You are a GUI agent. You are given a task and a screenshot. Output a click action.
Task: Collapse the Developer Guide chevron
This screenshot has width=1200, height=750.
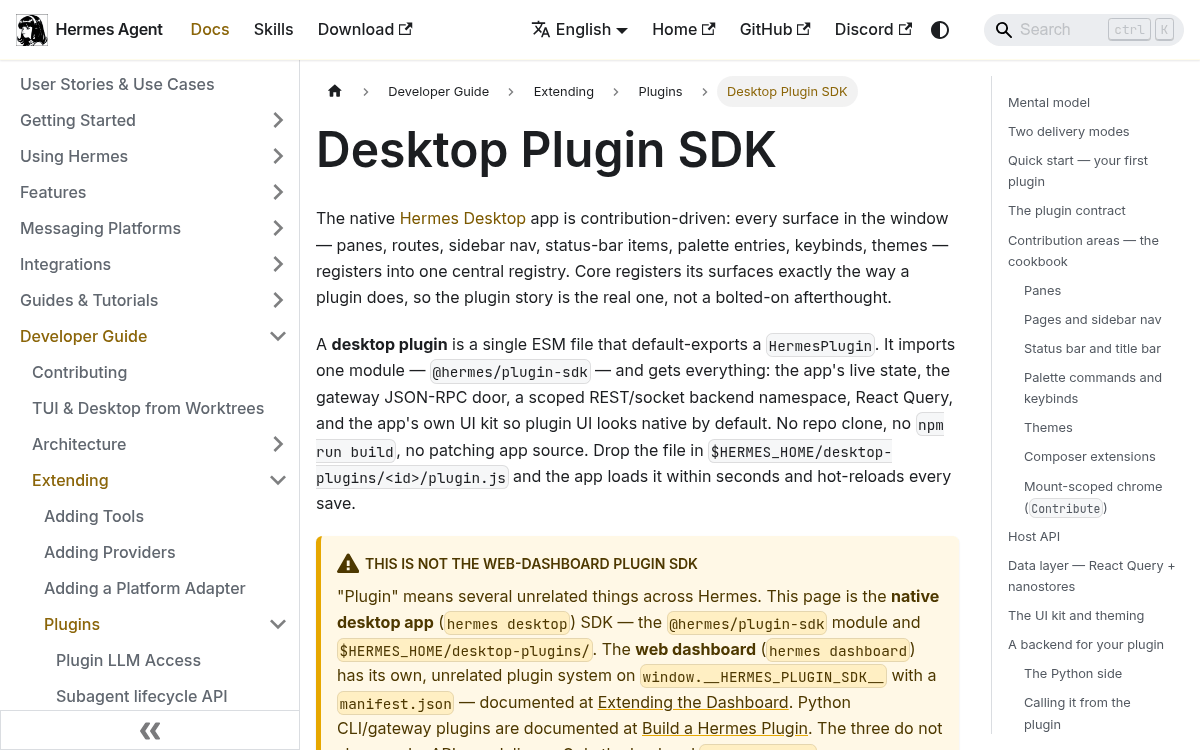pos(278,336)
